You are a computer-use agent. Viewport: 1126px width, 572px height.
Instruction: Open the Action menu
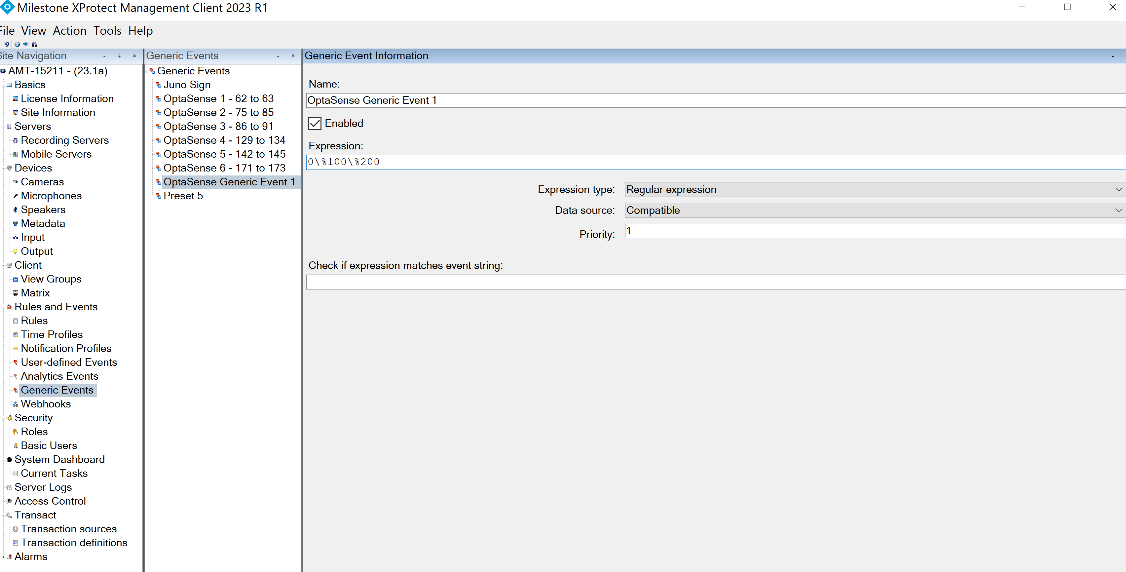70,31
